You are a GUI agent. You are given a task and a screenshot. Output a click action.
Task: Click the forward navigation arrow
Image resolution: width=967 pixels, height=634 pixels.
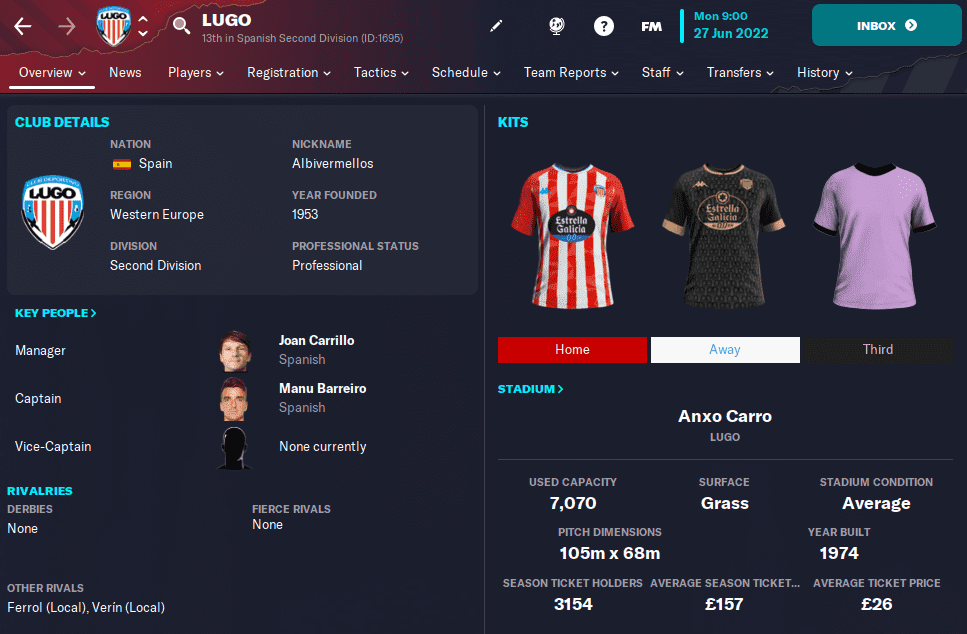point(67,26)
